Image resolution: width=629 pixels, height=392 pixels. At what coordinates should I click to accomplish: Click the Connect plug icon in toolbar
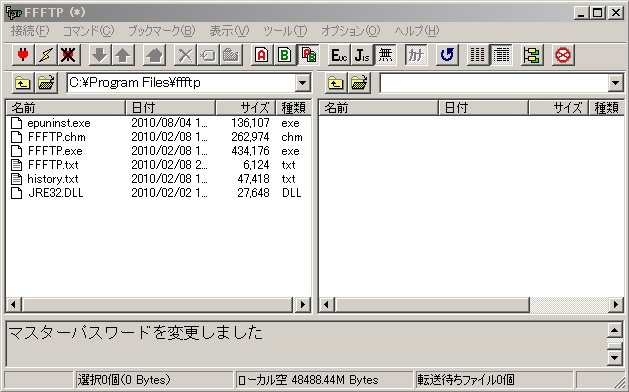tap(23, 55)
